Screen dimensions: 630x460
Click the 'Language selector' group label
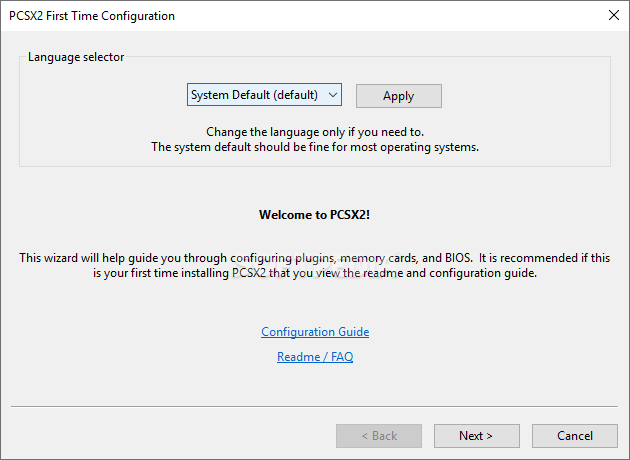point(76,57)
